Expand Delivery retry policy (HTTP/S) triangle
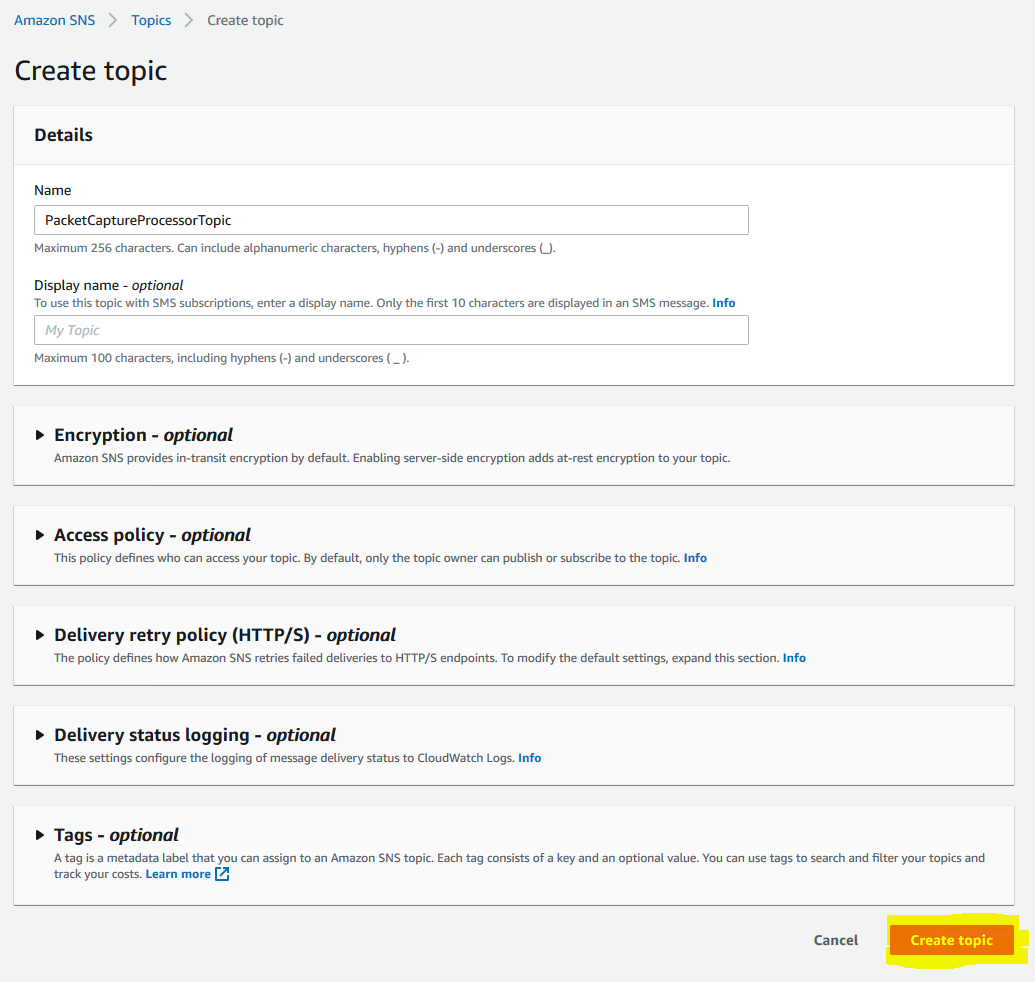1035x982 pixels. pyautogui.click(x=40, y=635)
